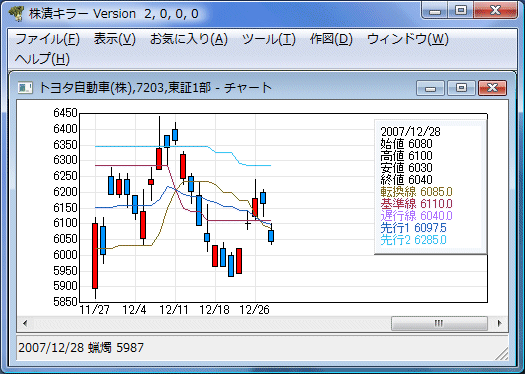Click the 株漬キラー application icon in title bar

coord(16,14)
